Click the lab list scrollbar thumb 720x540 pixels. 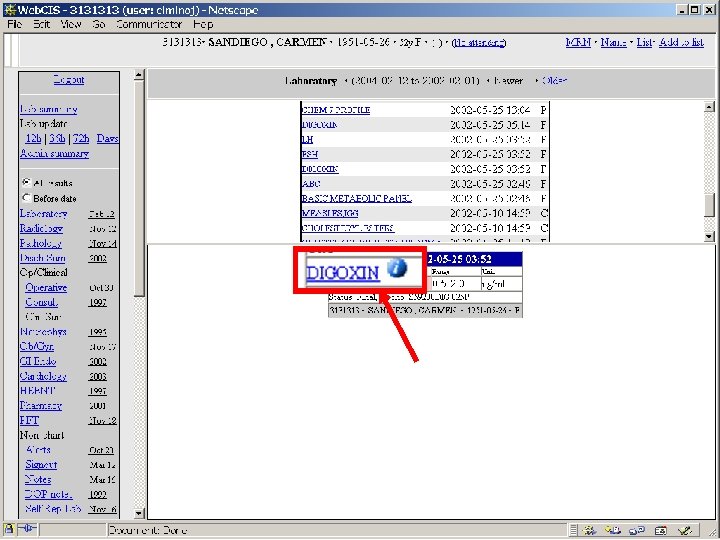(709, 205)
